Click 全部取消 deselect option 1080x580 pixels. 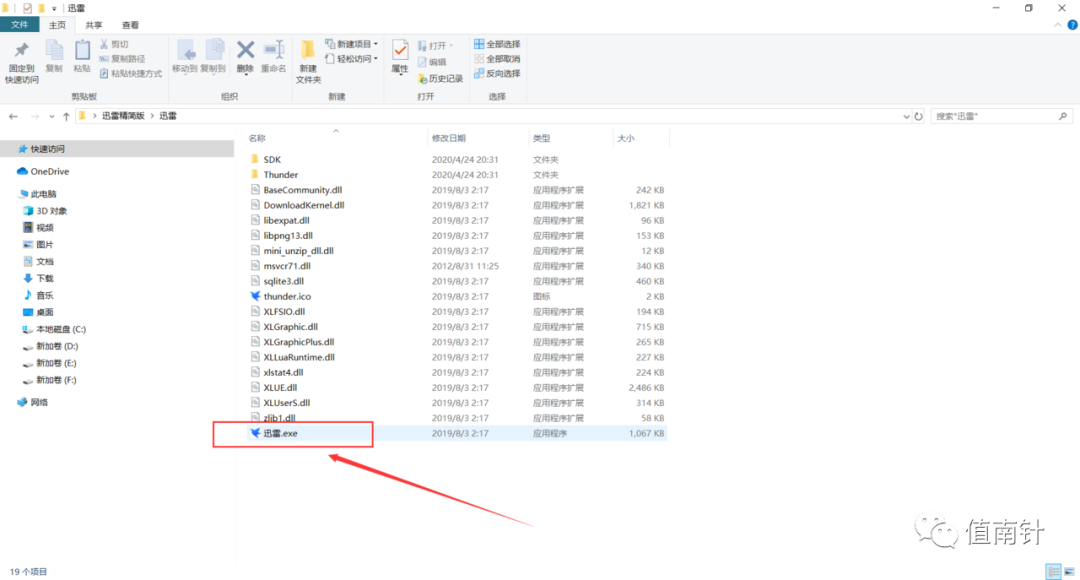click(497, 59)
